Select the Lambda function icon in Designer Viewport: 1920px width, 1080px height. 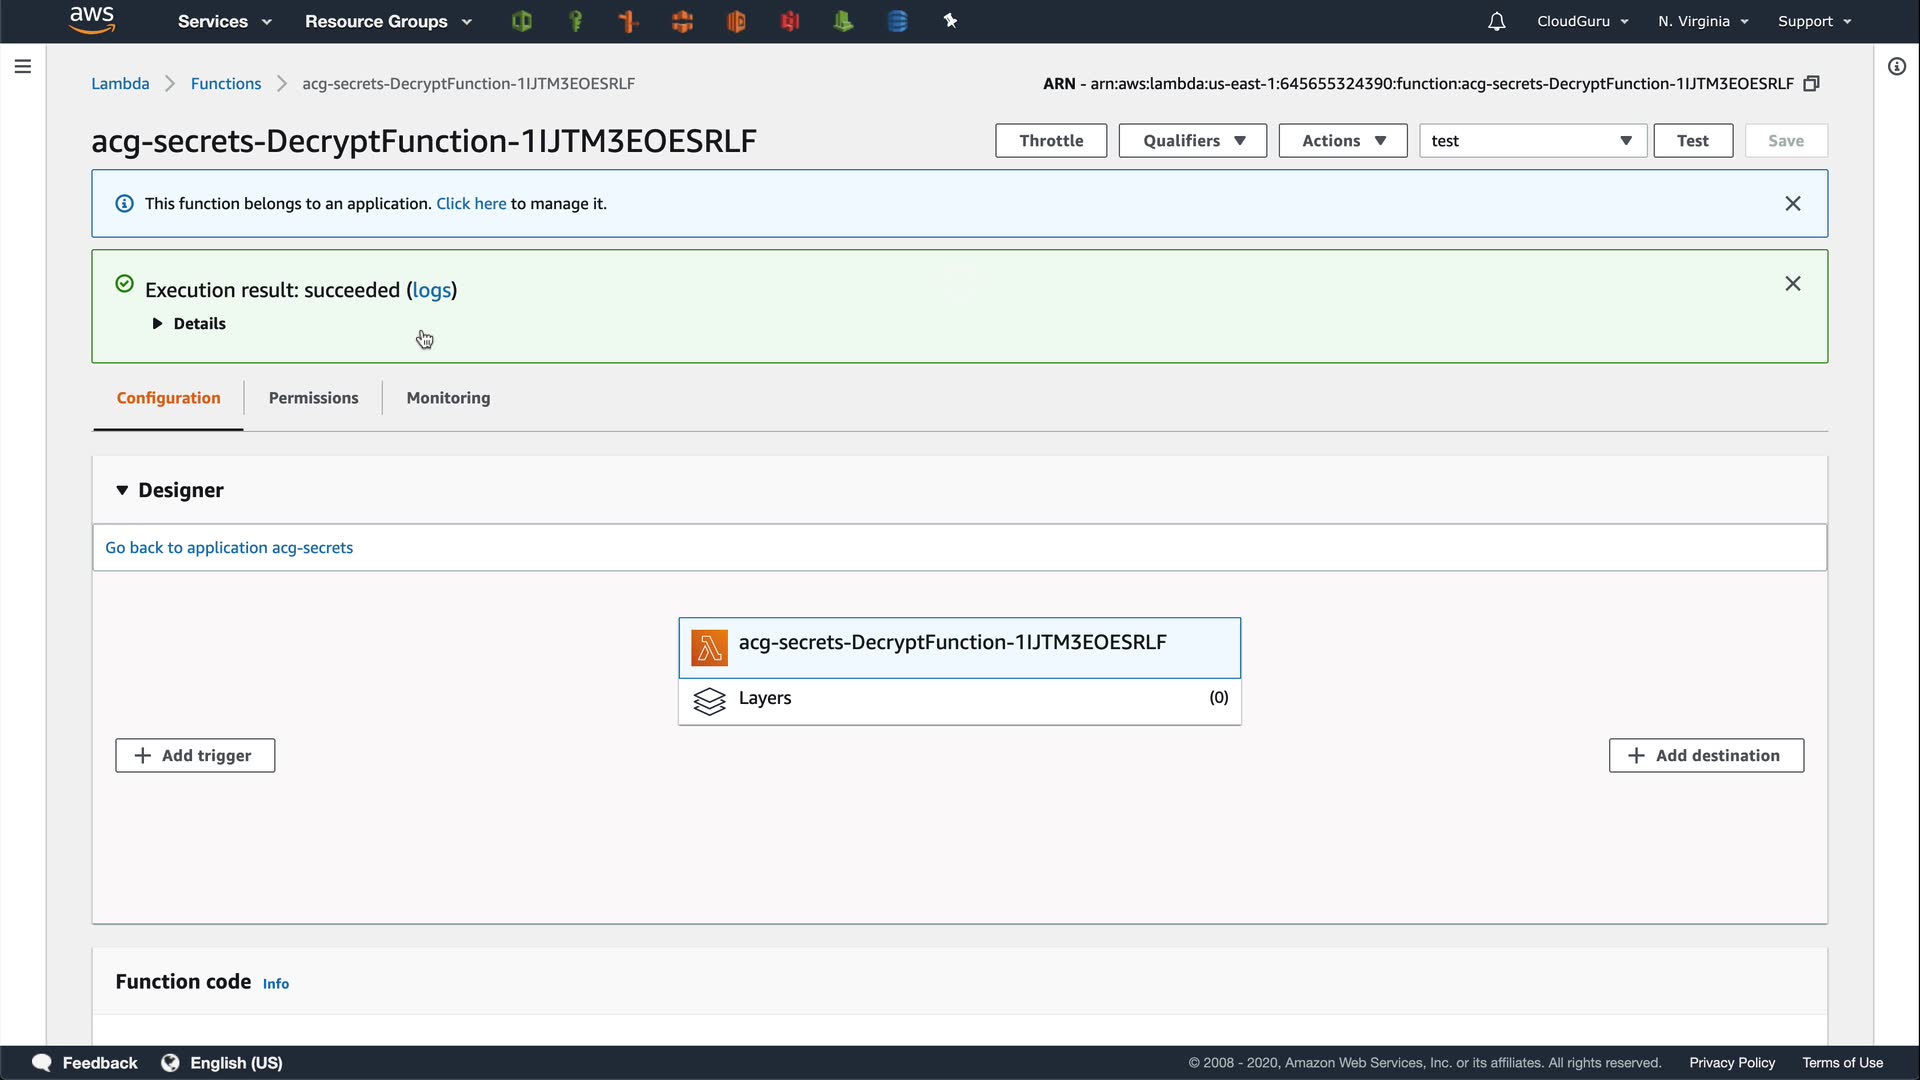click(709, 648)
